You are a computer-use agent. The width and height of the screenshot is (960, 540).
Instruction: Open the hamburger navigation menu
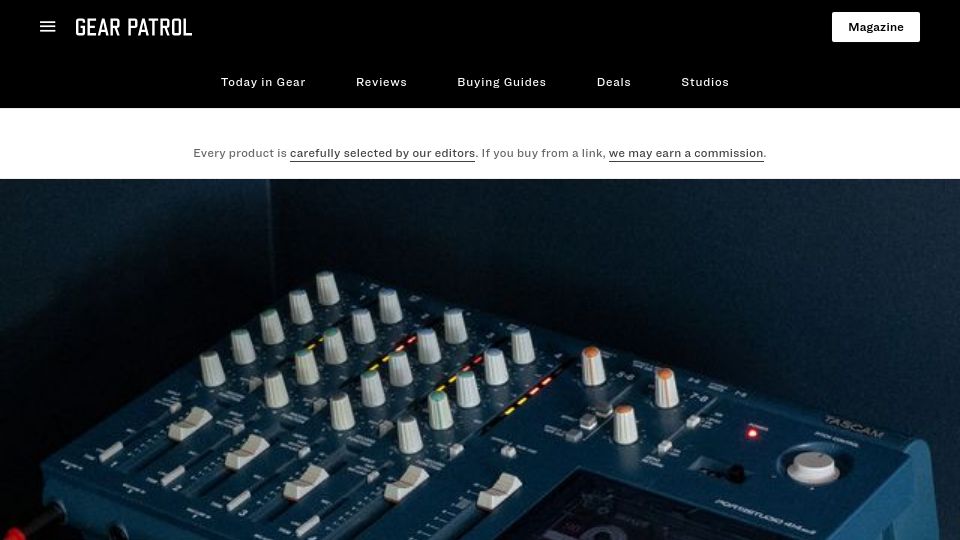[x=47, y=27]
